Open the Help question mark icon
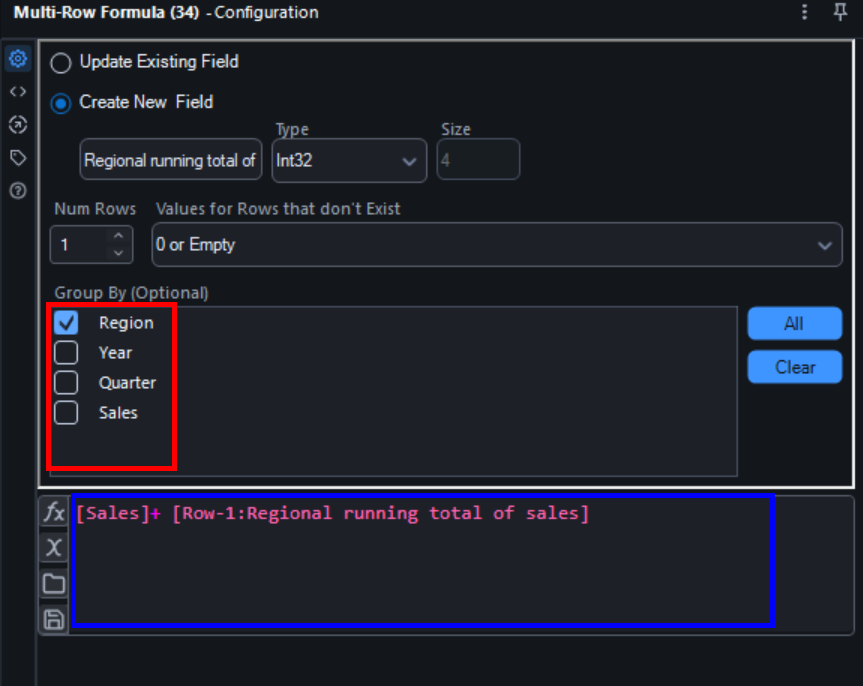The height and width of the screenshot is (686, 863). click(x=18, y=191)
